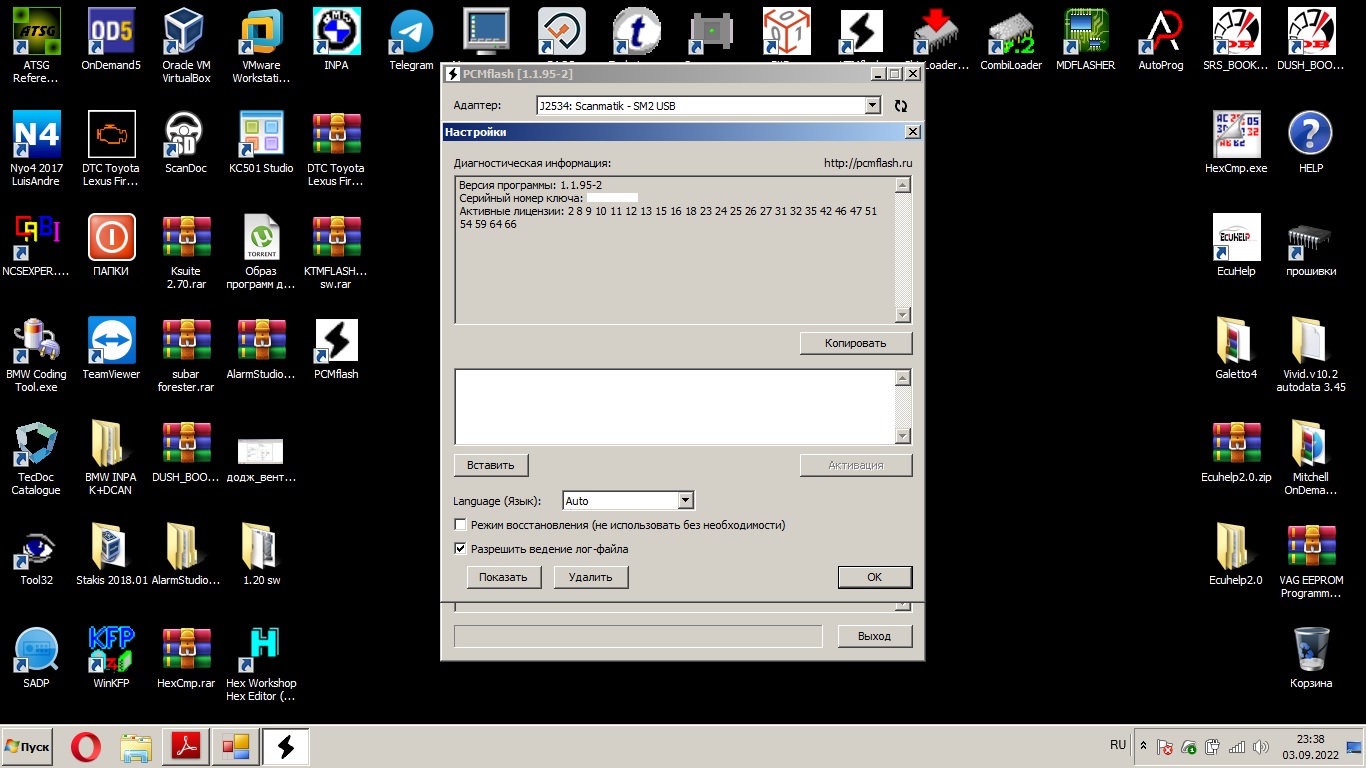Click the Удалить log button

pos(590,577)
